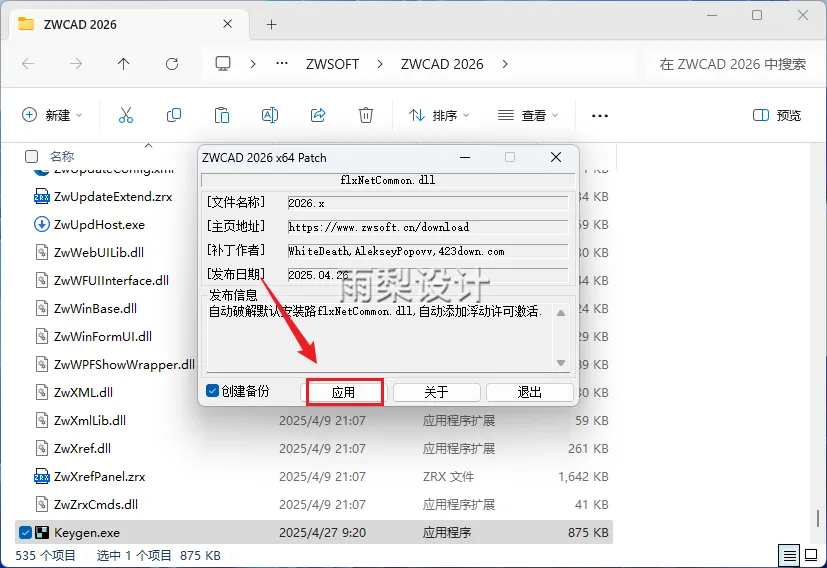
Task: Click the 在 ZWCAD 2026 中搜索 search box
Action: coord(733,64)
